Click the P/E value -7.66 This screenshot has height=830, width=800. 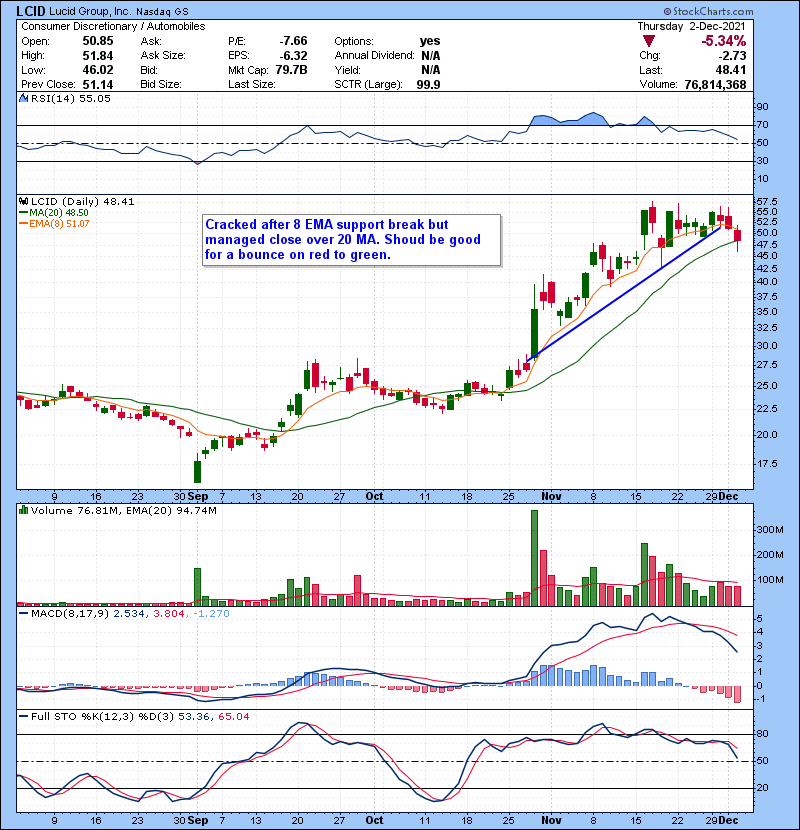click(x=293, y=41)
